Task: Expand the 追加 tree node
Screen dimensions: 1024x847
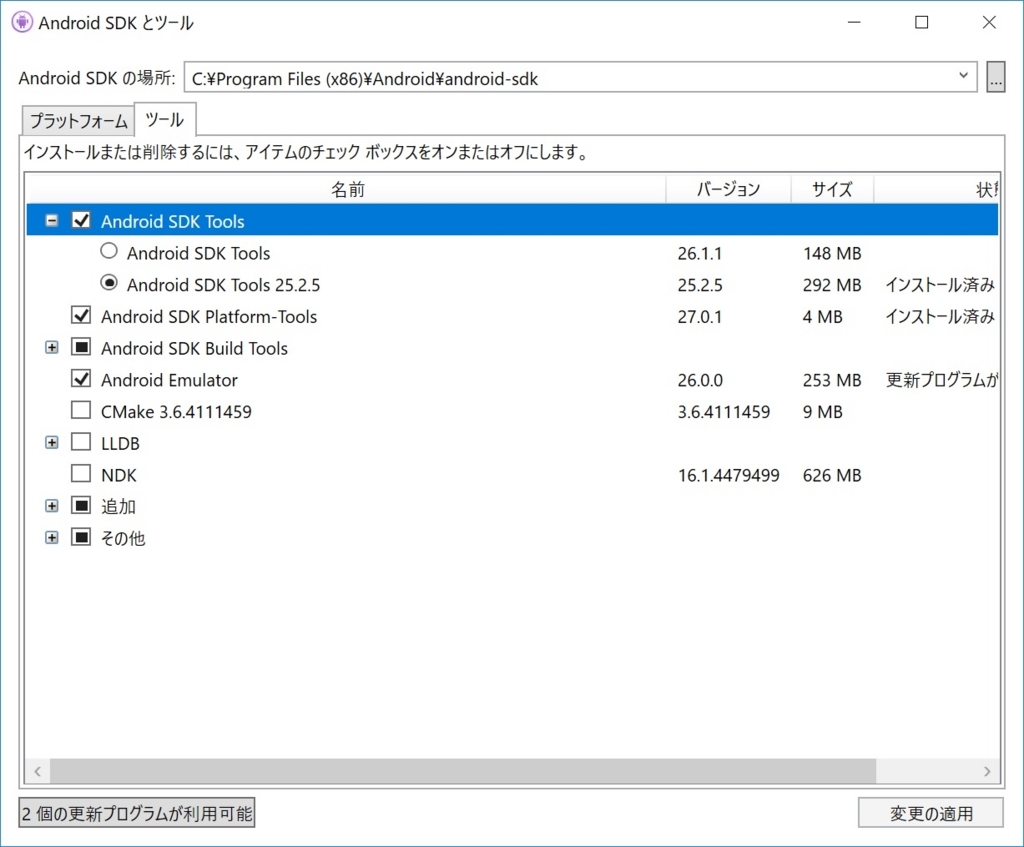Action: click(52, 506)
